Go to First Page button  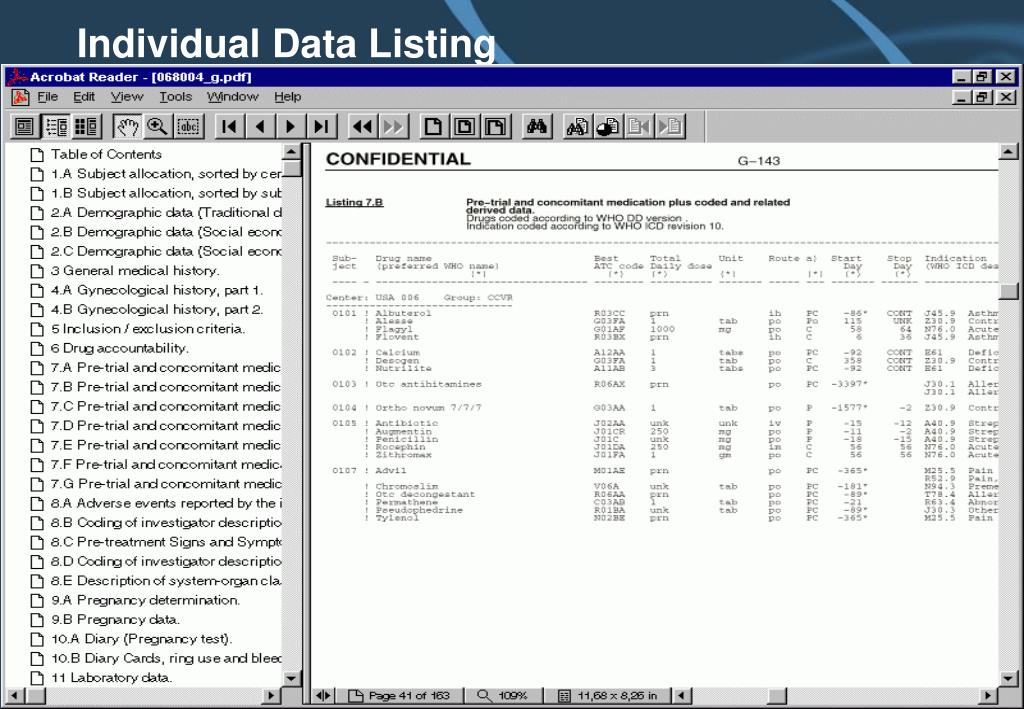pyautogui.click(x=230, y=126)
